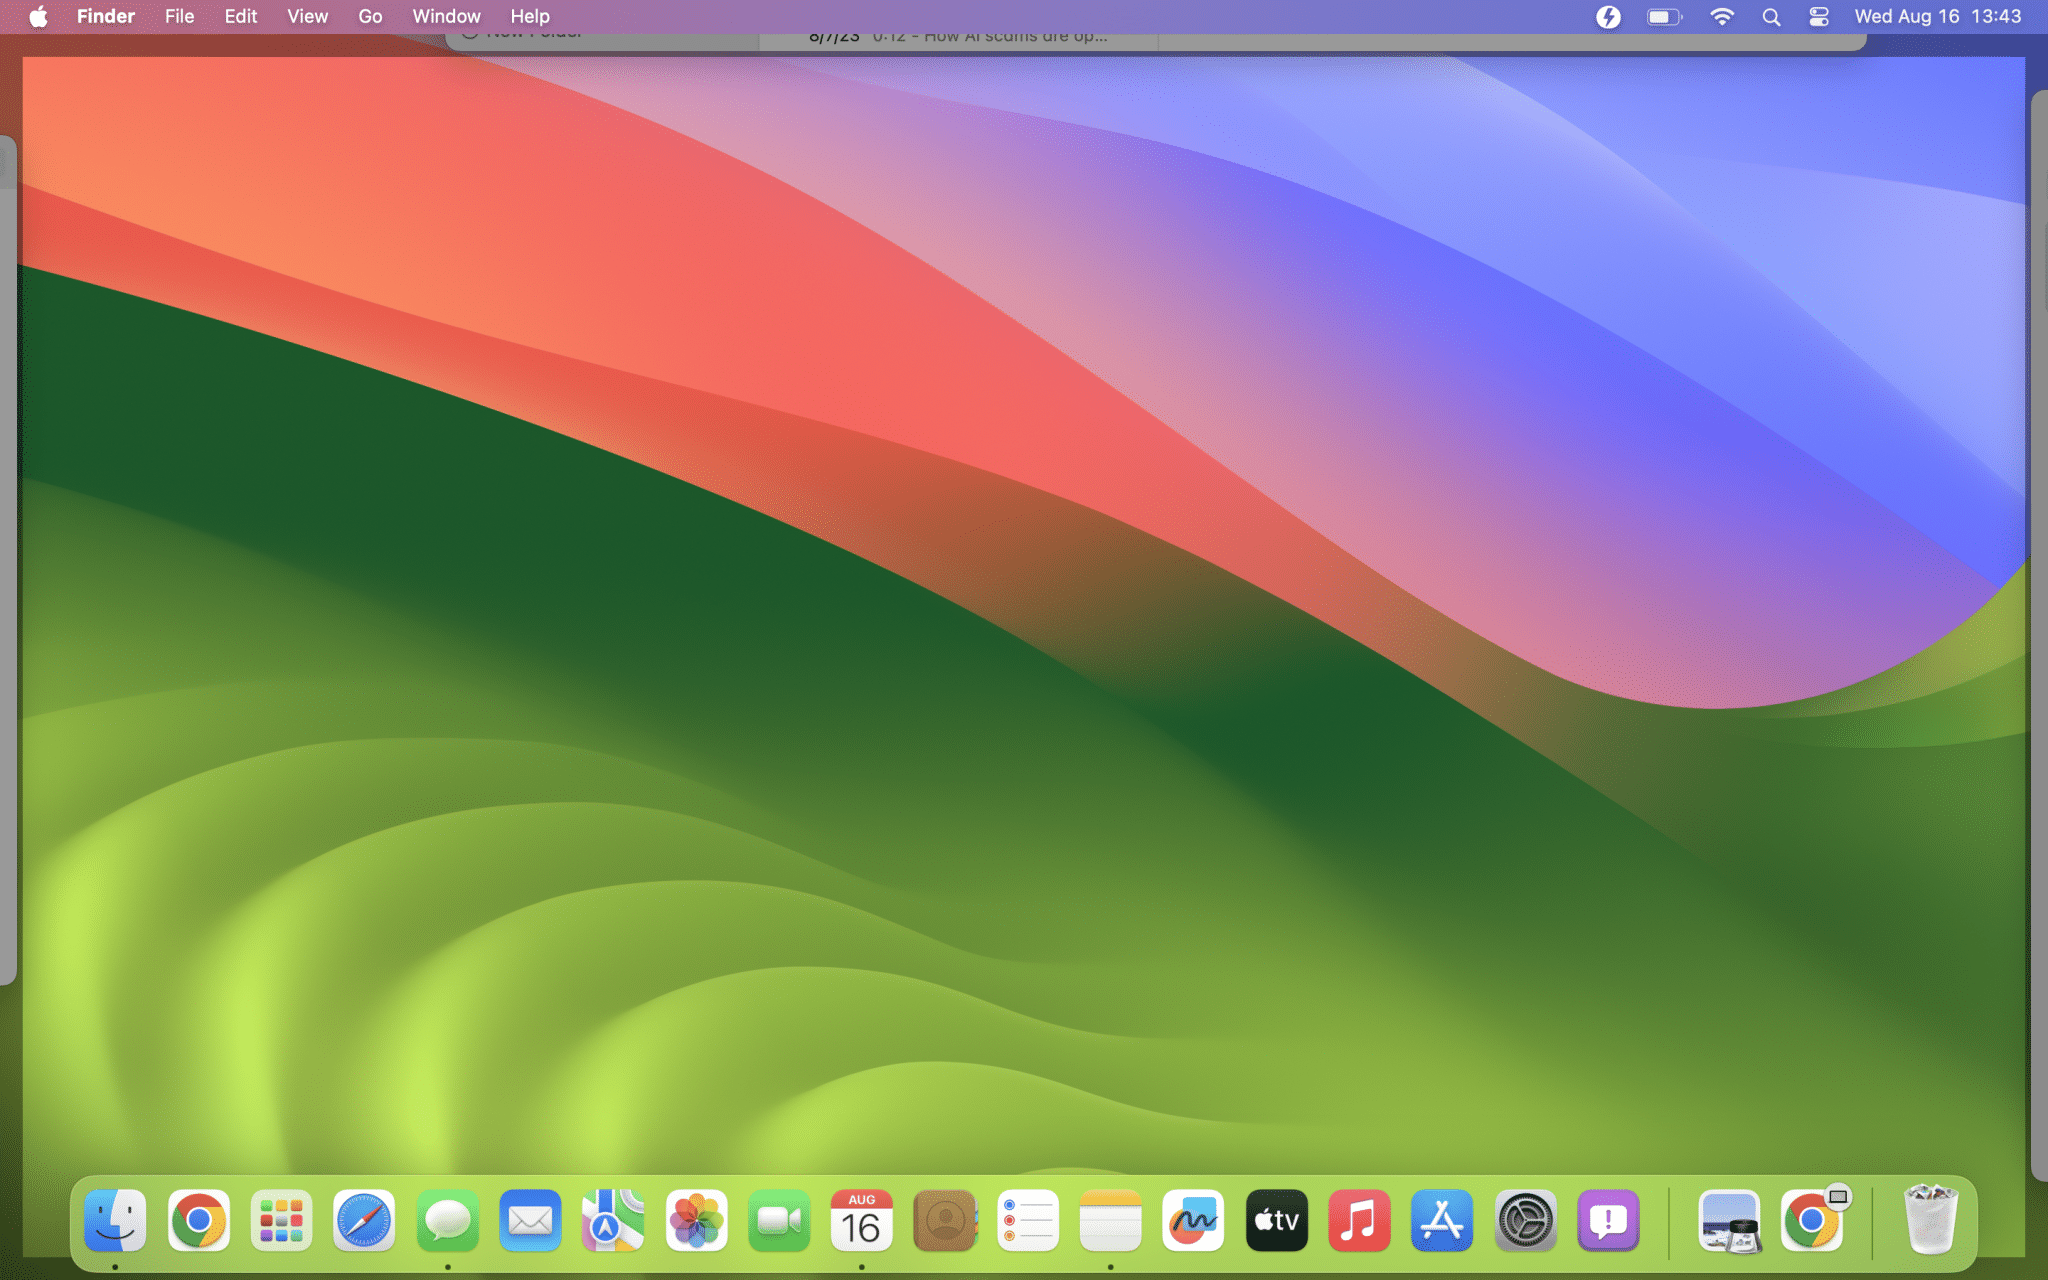Open Safari browser from the Dock
The width and height of the screenshot is (2048, 1280).
(364, 1221)
